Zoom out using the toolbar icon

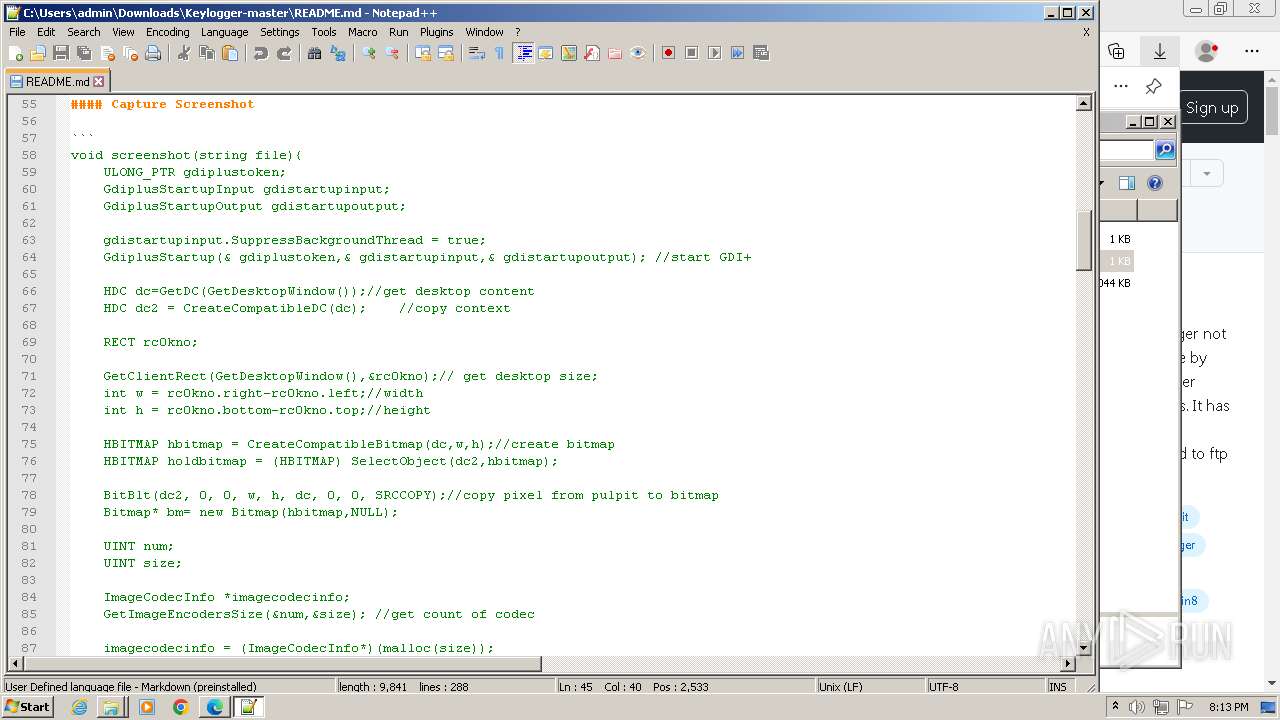[x=392, y=53]
